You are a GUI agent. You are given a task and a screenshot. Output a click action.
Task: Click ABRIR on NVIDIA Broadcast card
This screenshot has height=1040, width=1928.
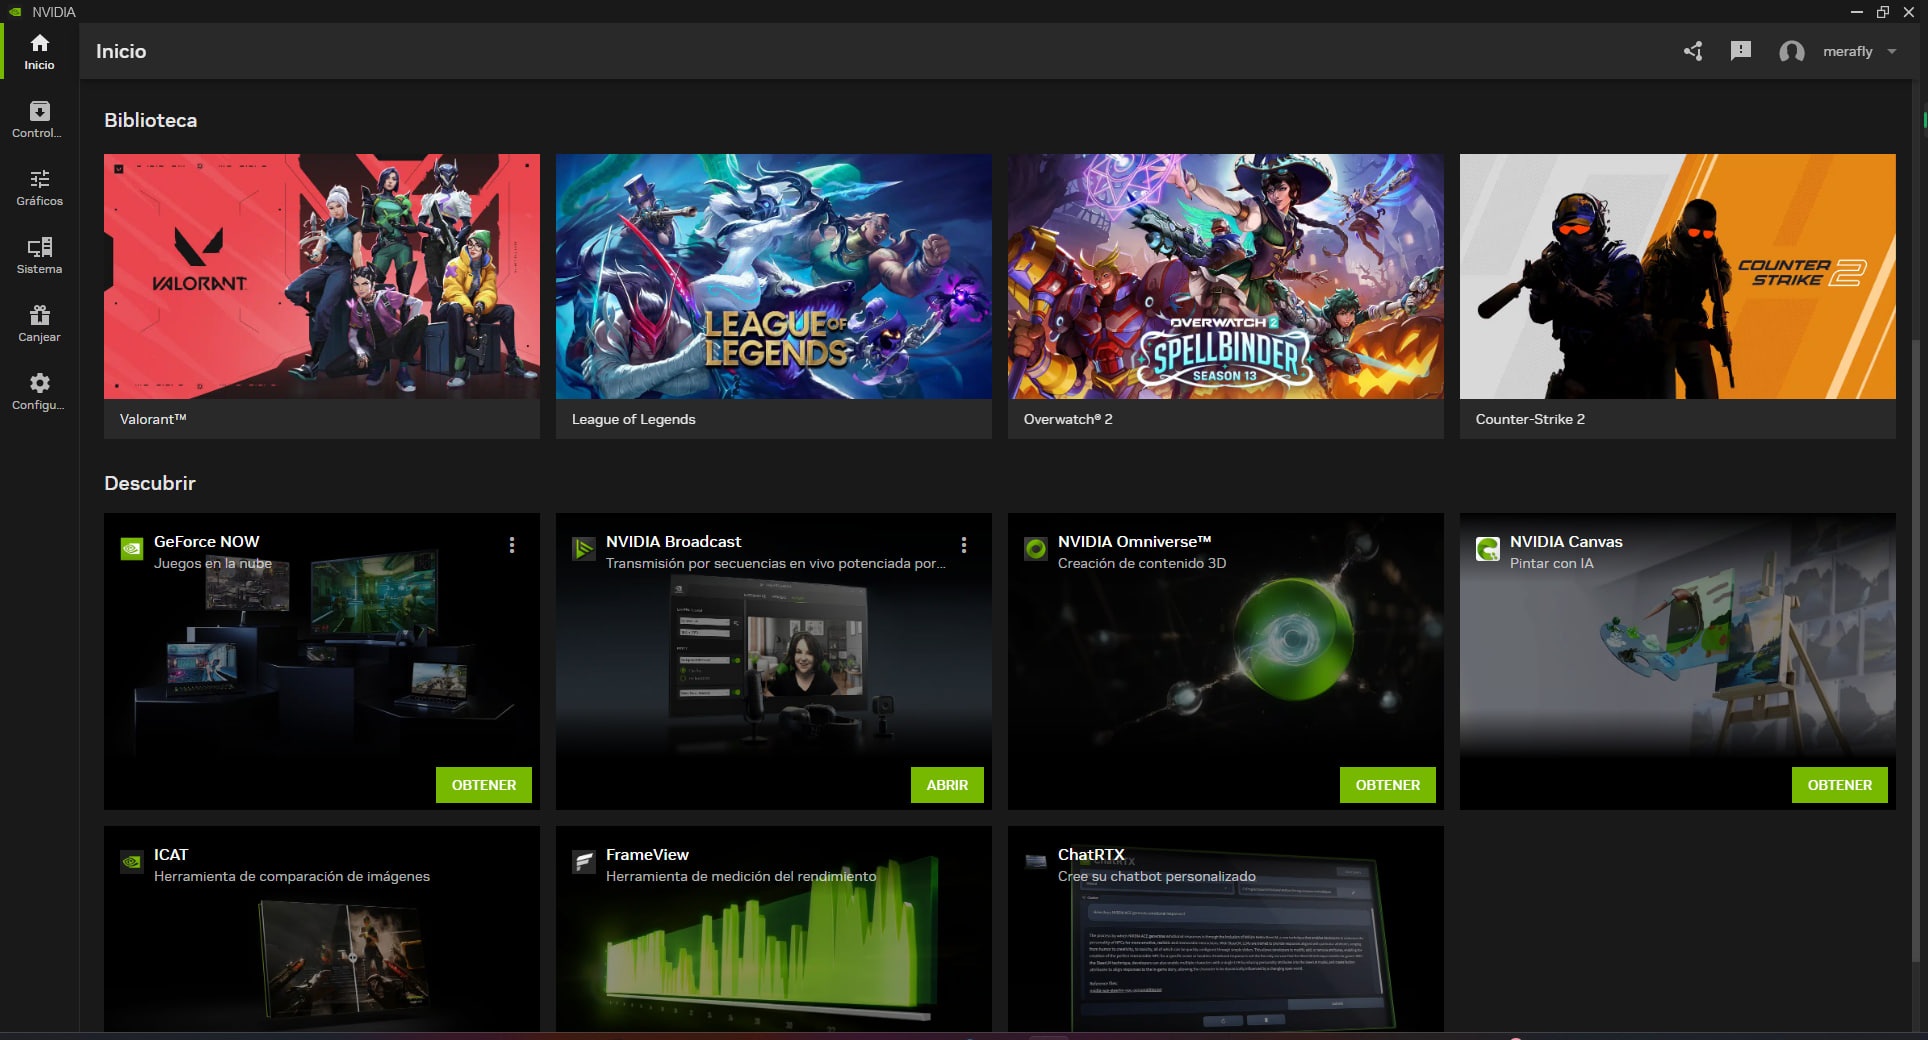947,785
